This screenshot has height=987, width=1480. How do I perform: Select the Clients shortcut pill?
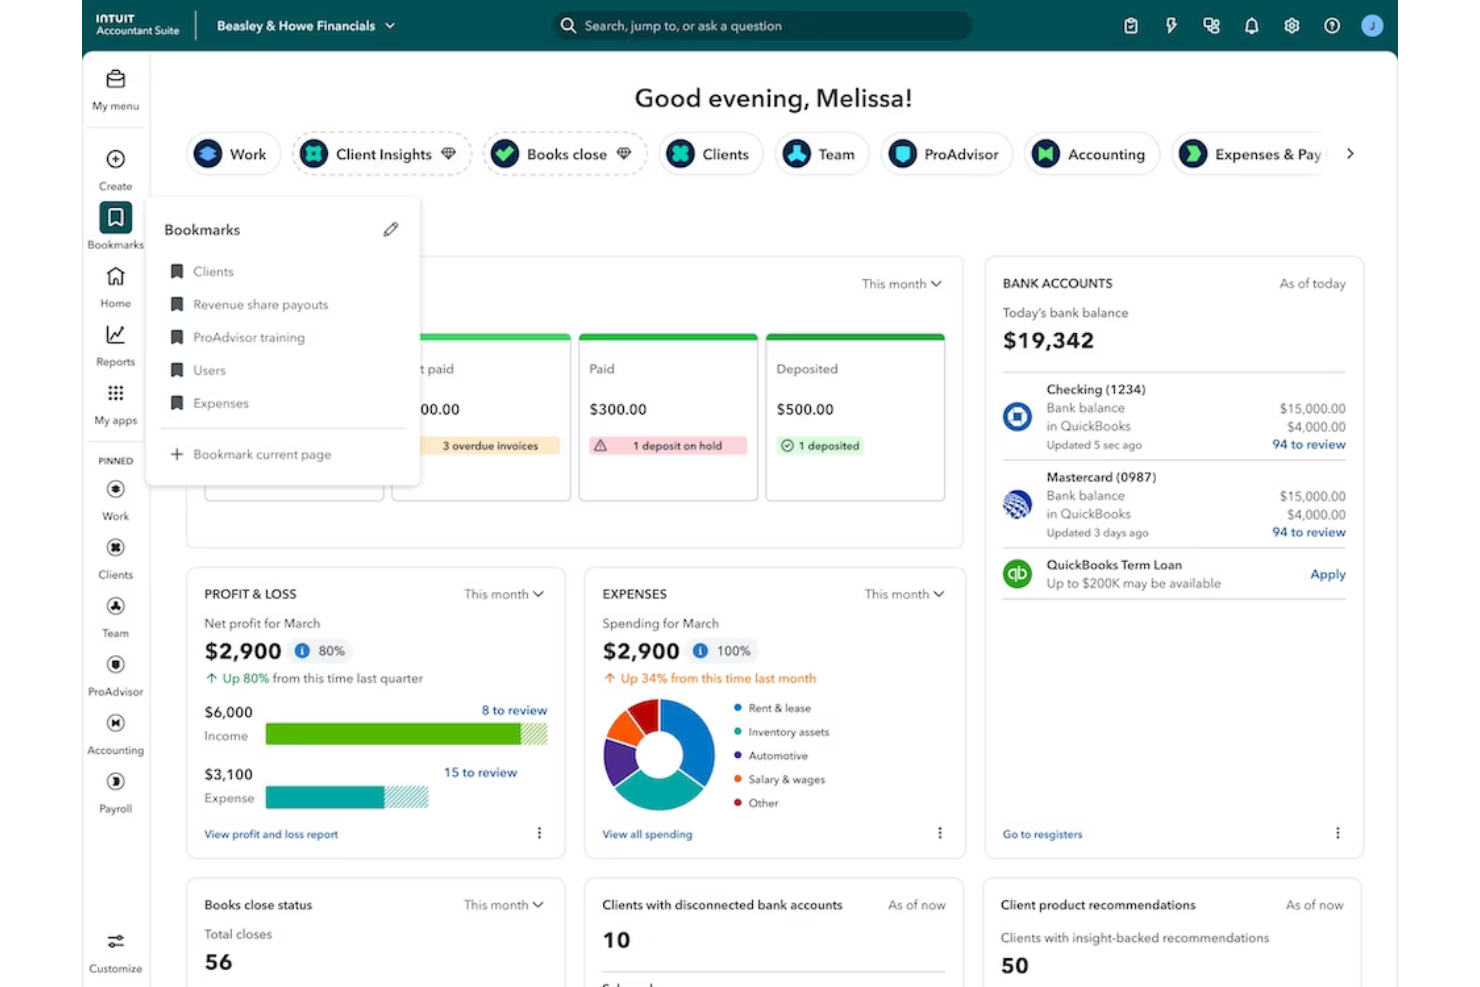pos(710,154)
